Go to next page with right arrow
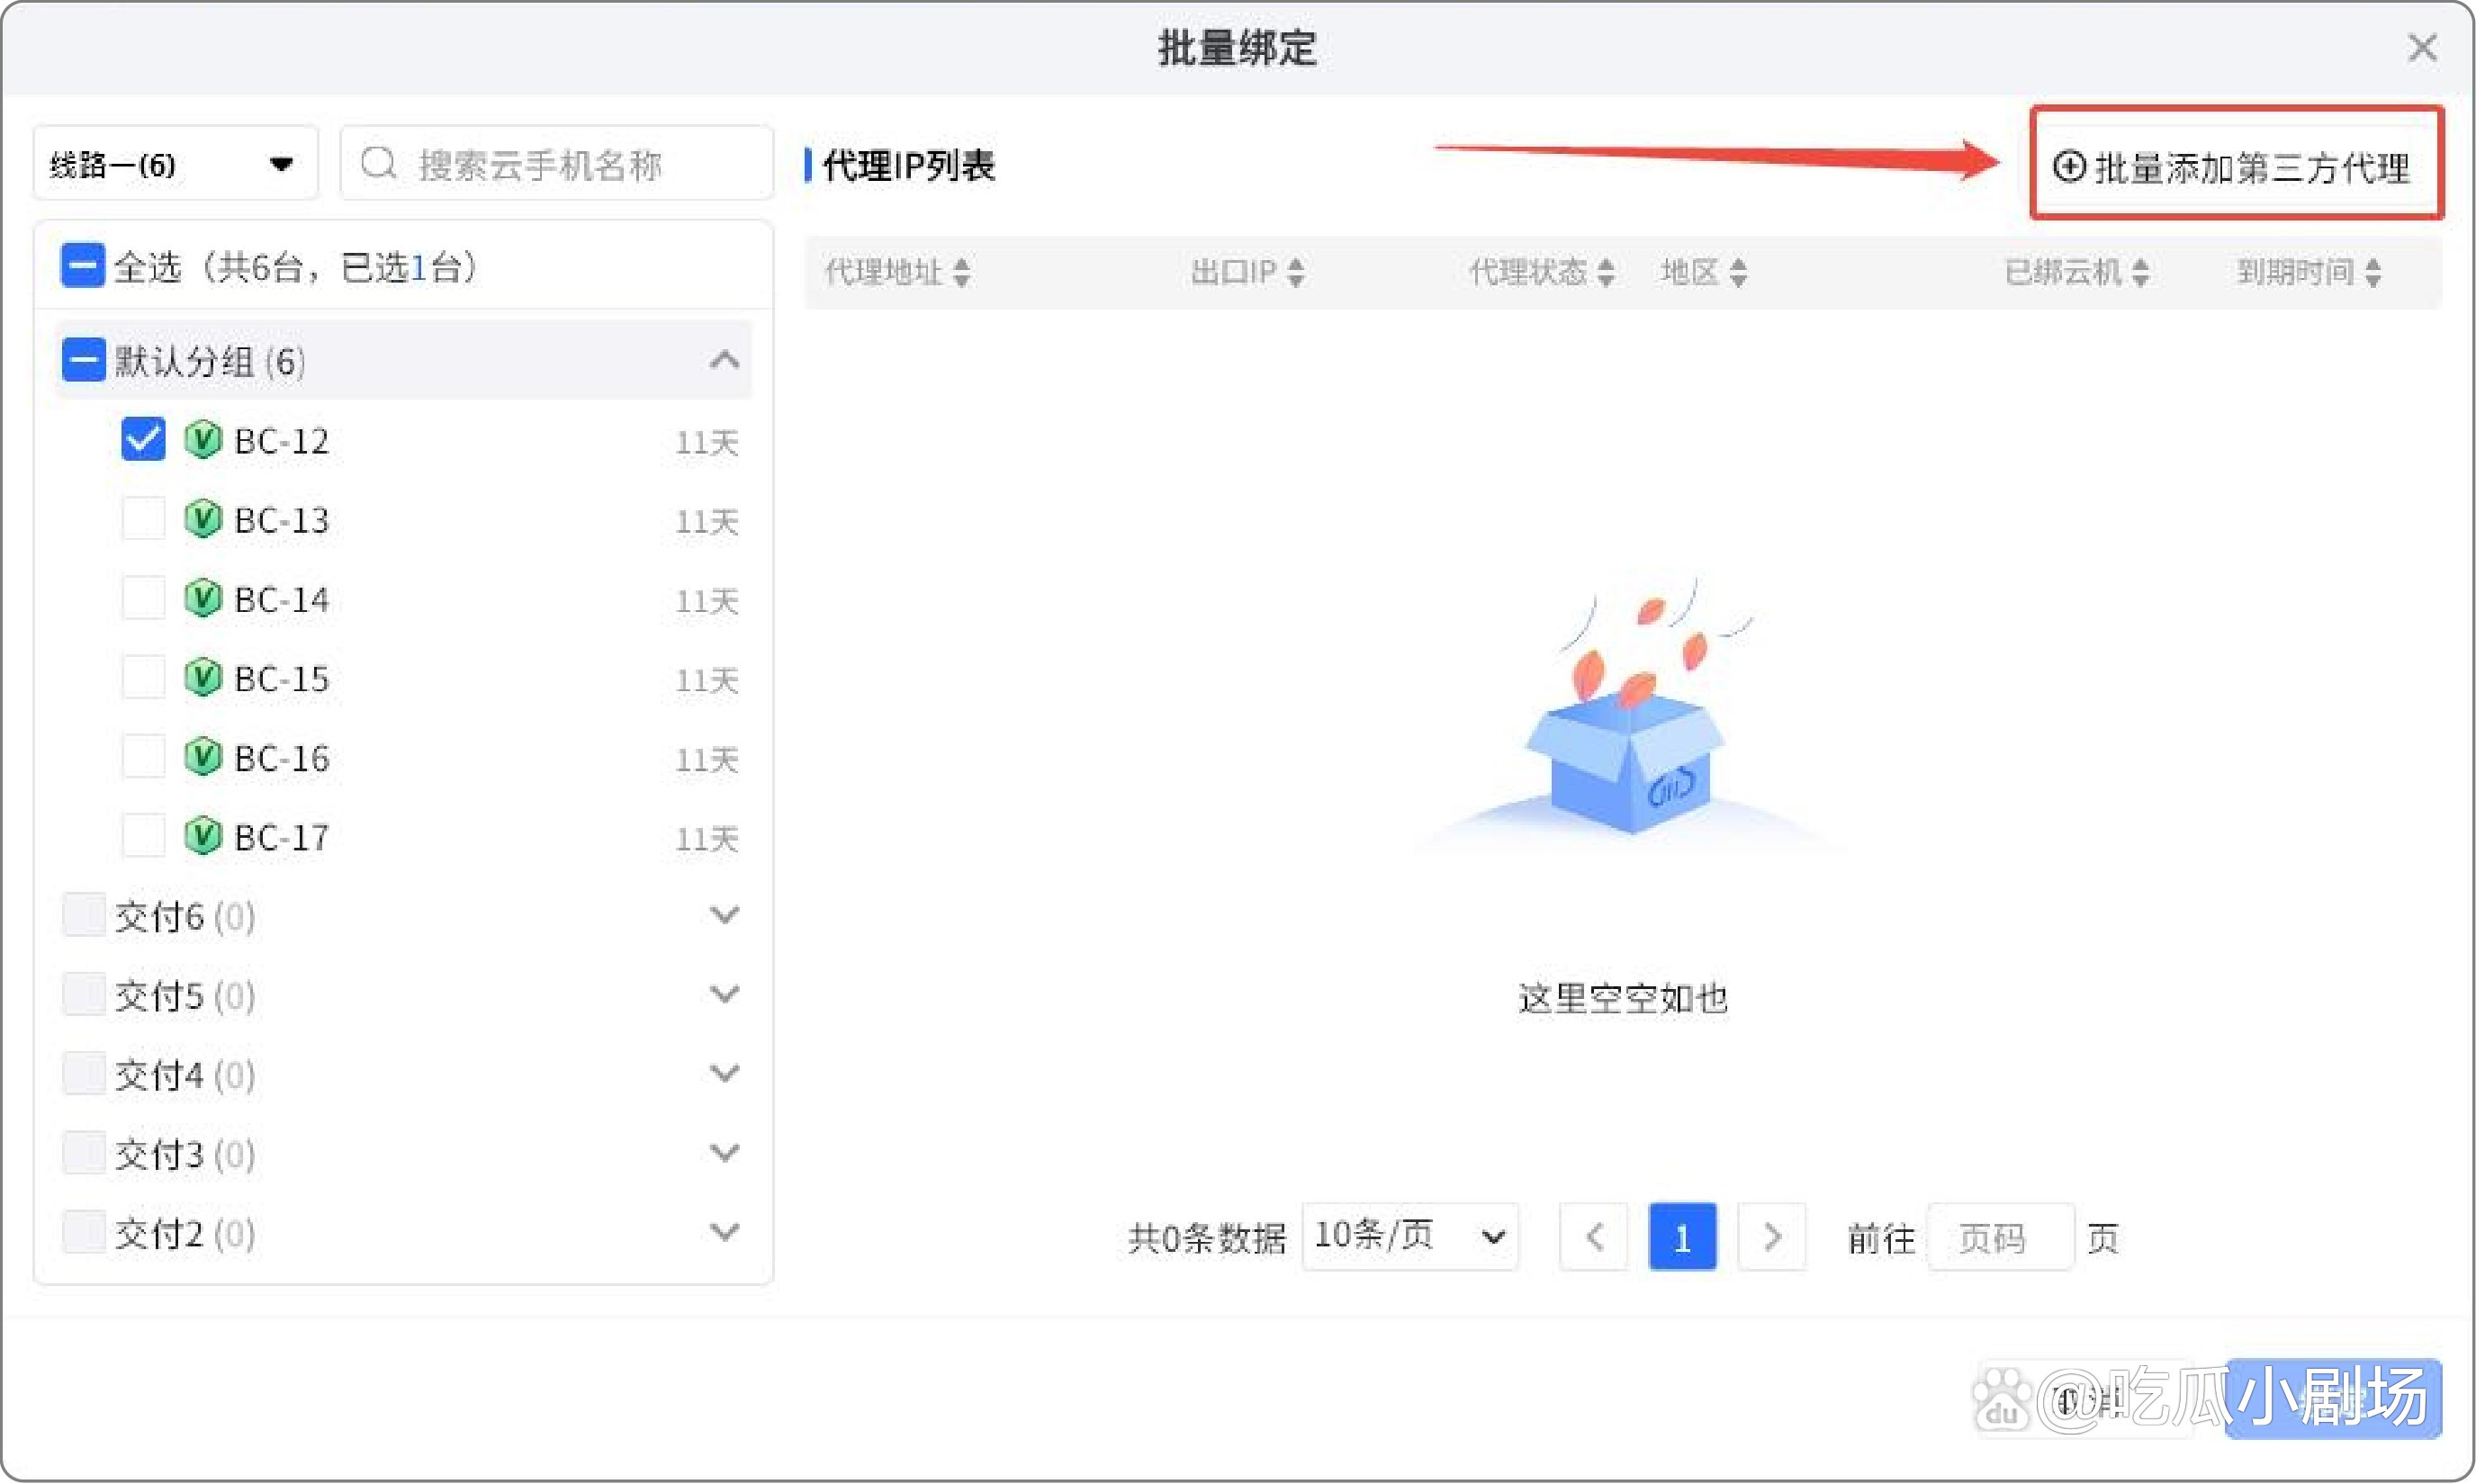The width and height of the screenshot is (2476, 1484). click(1771, 1237)
